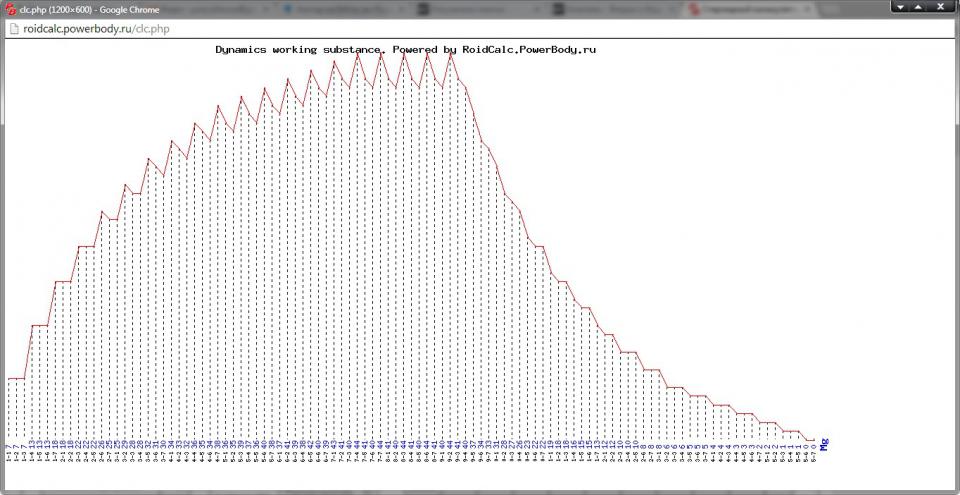Screen dimensions: 960x495
Task: Click the red curve's first flat step
Action: 16,378
